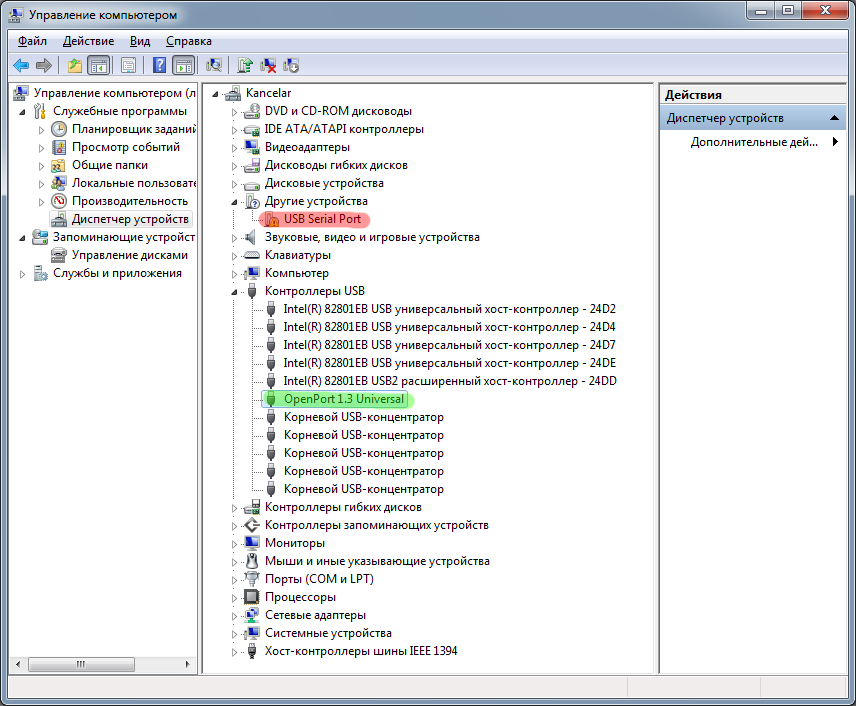This screenshot has height=706, width=856.
Task: Open the Справка menu
Action: (x=188, y=41)
